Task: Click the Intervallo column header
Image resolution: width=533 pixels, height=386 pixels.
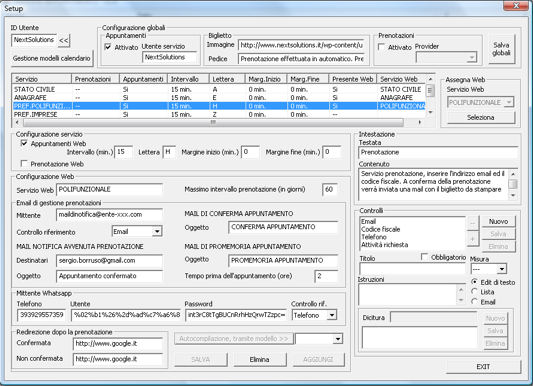Action: (x=188, y=79)
